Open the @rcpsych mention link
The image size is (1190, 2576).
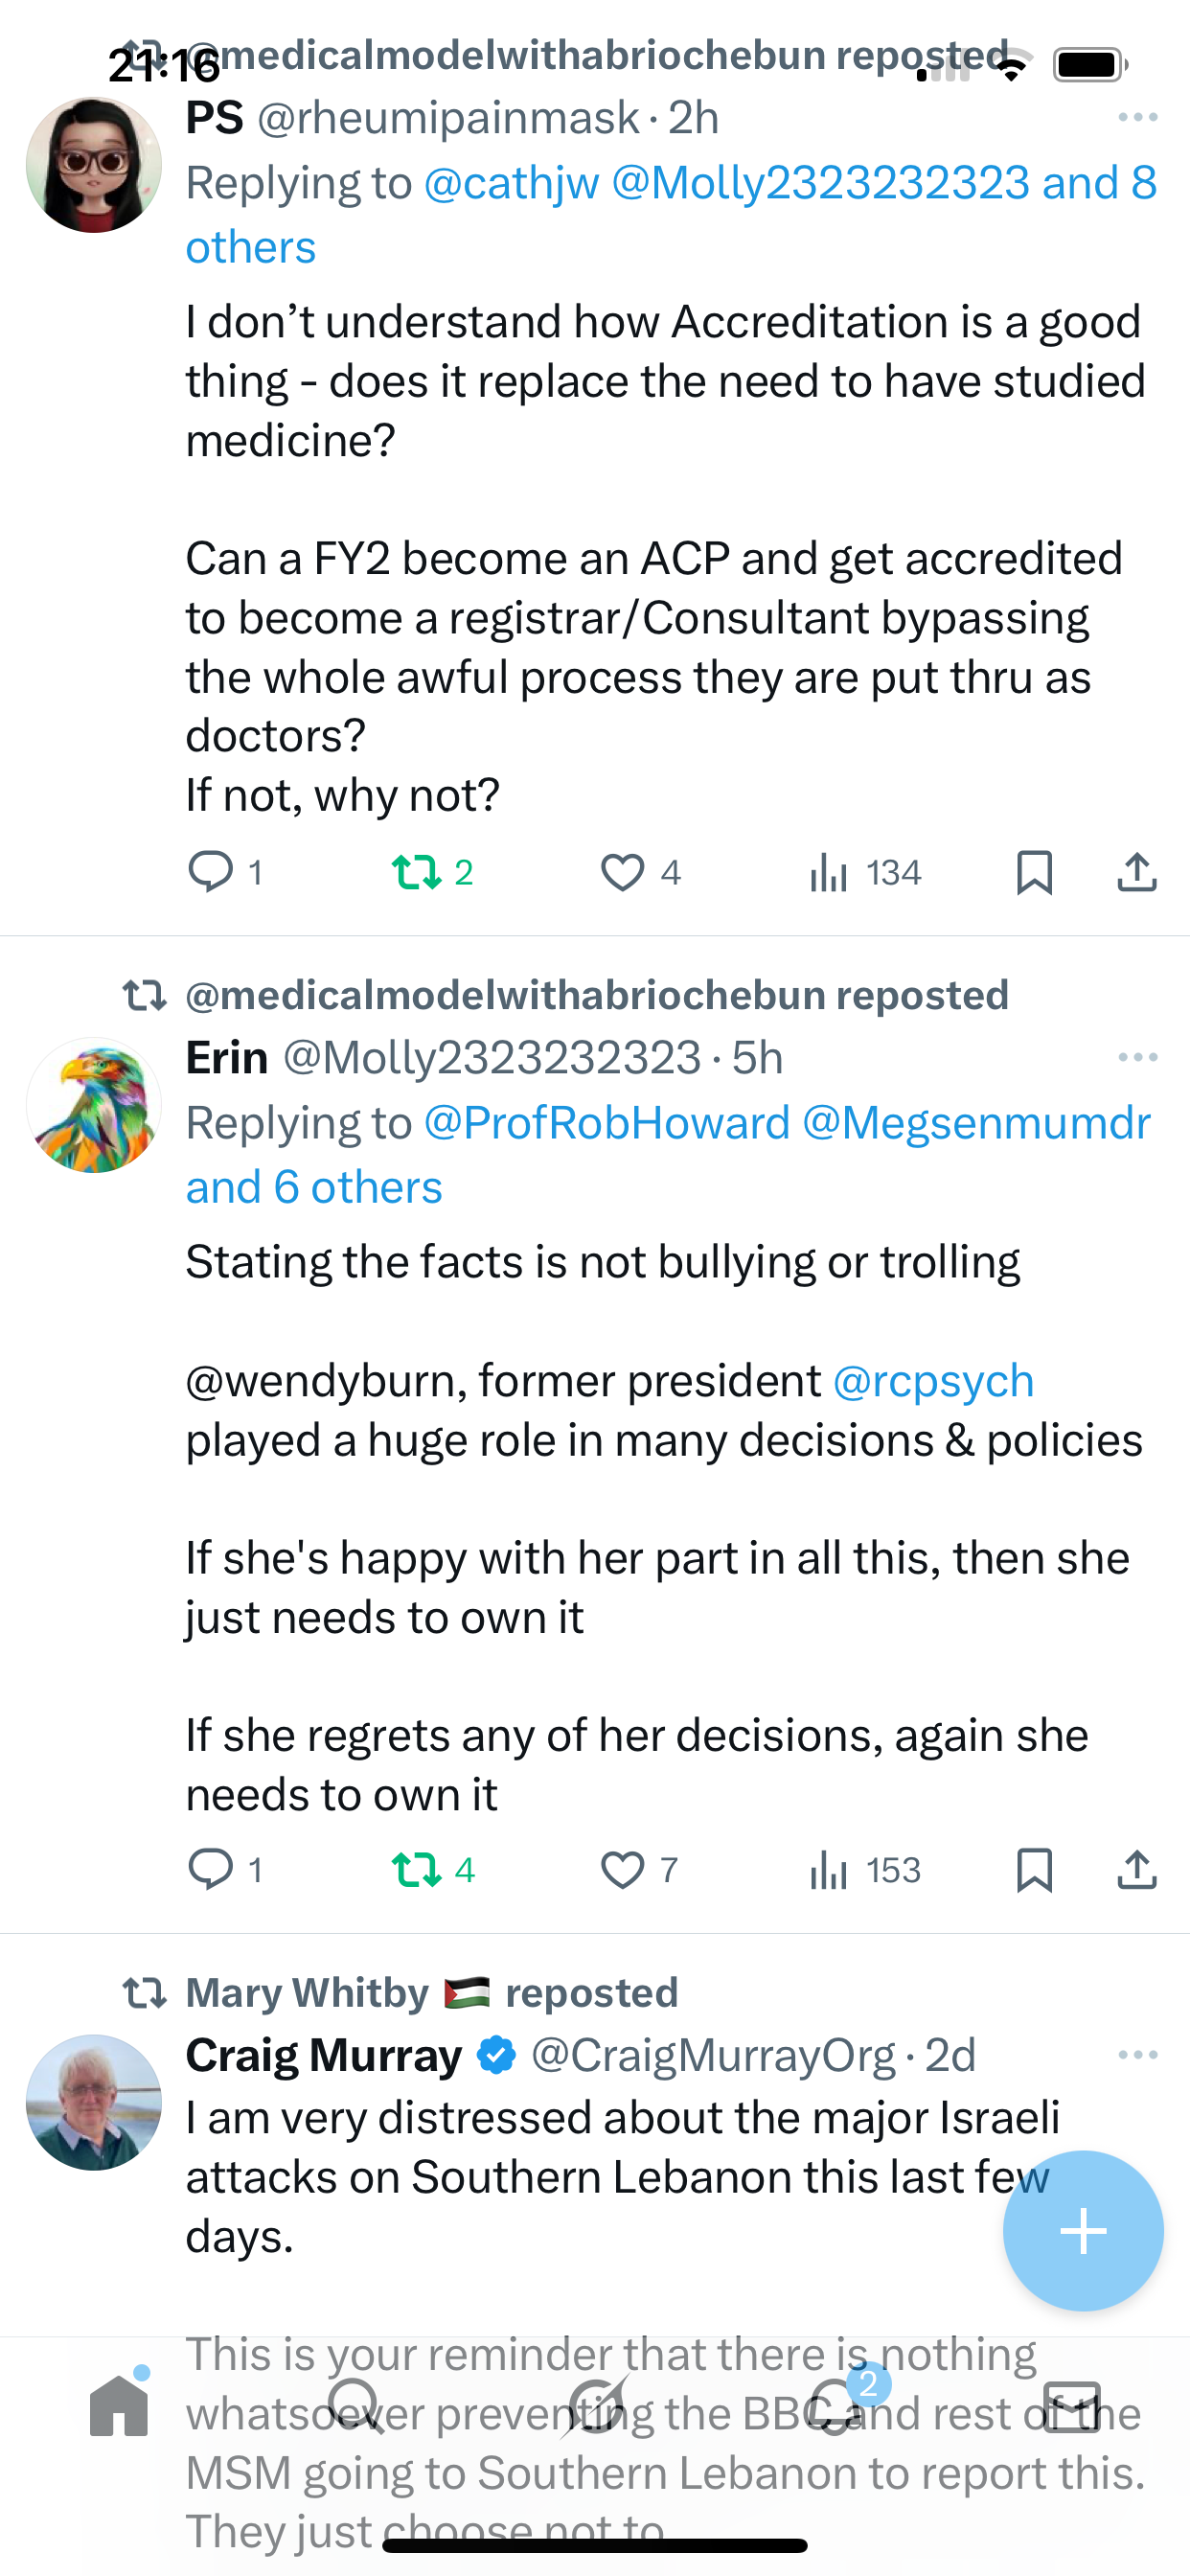click(933, 1381)
